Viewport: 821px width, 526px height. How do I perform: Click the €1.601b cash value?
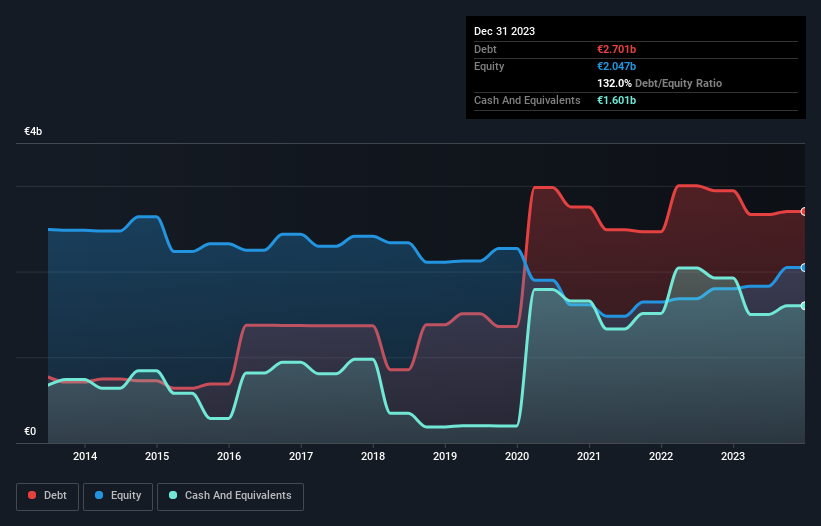tap(616, 100)
